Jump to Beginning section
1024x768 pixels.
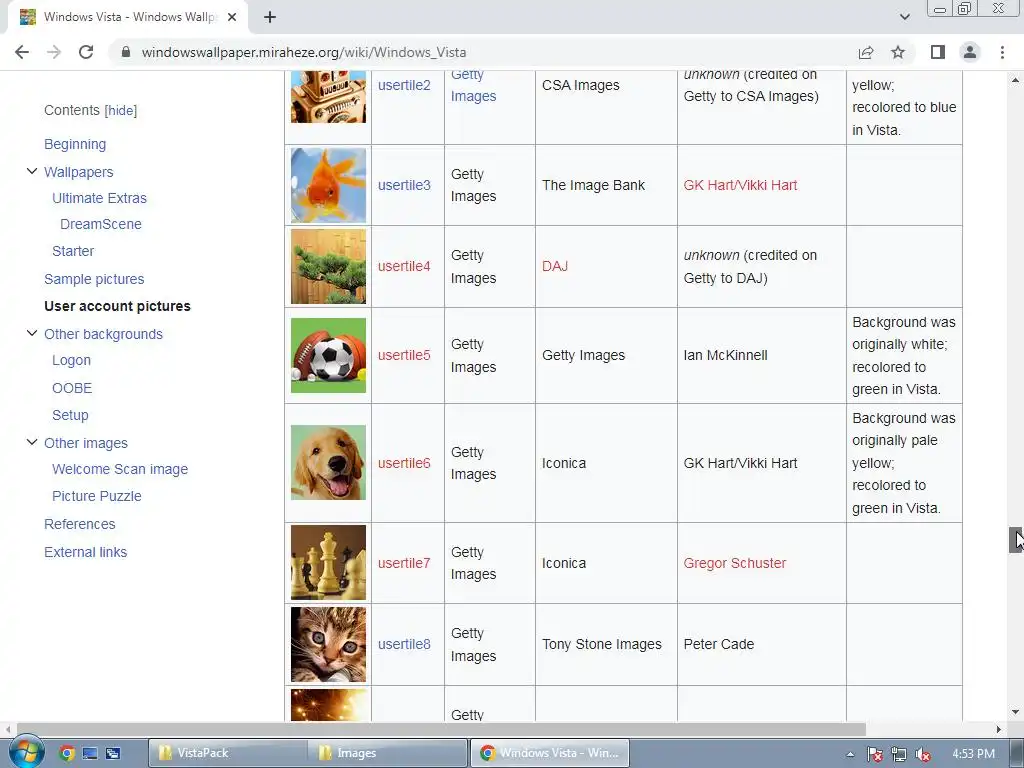(x=75, y=144)
